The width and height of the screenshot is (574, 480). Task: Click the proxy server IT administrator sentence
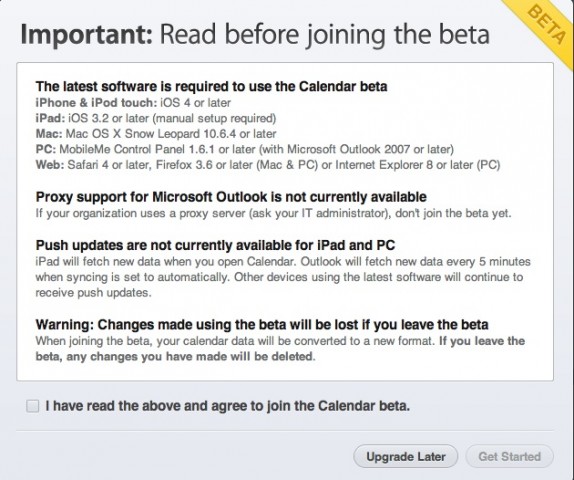pyautogui.click(x=273, y=213)
